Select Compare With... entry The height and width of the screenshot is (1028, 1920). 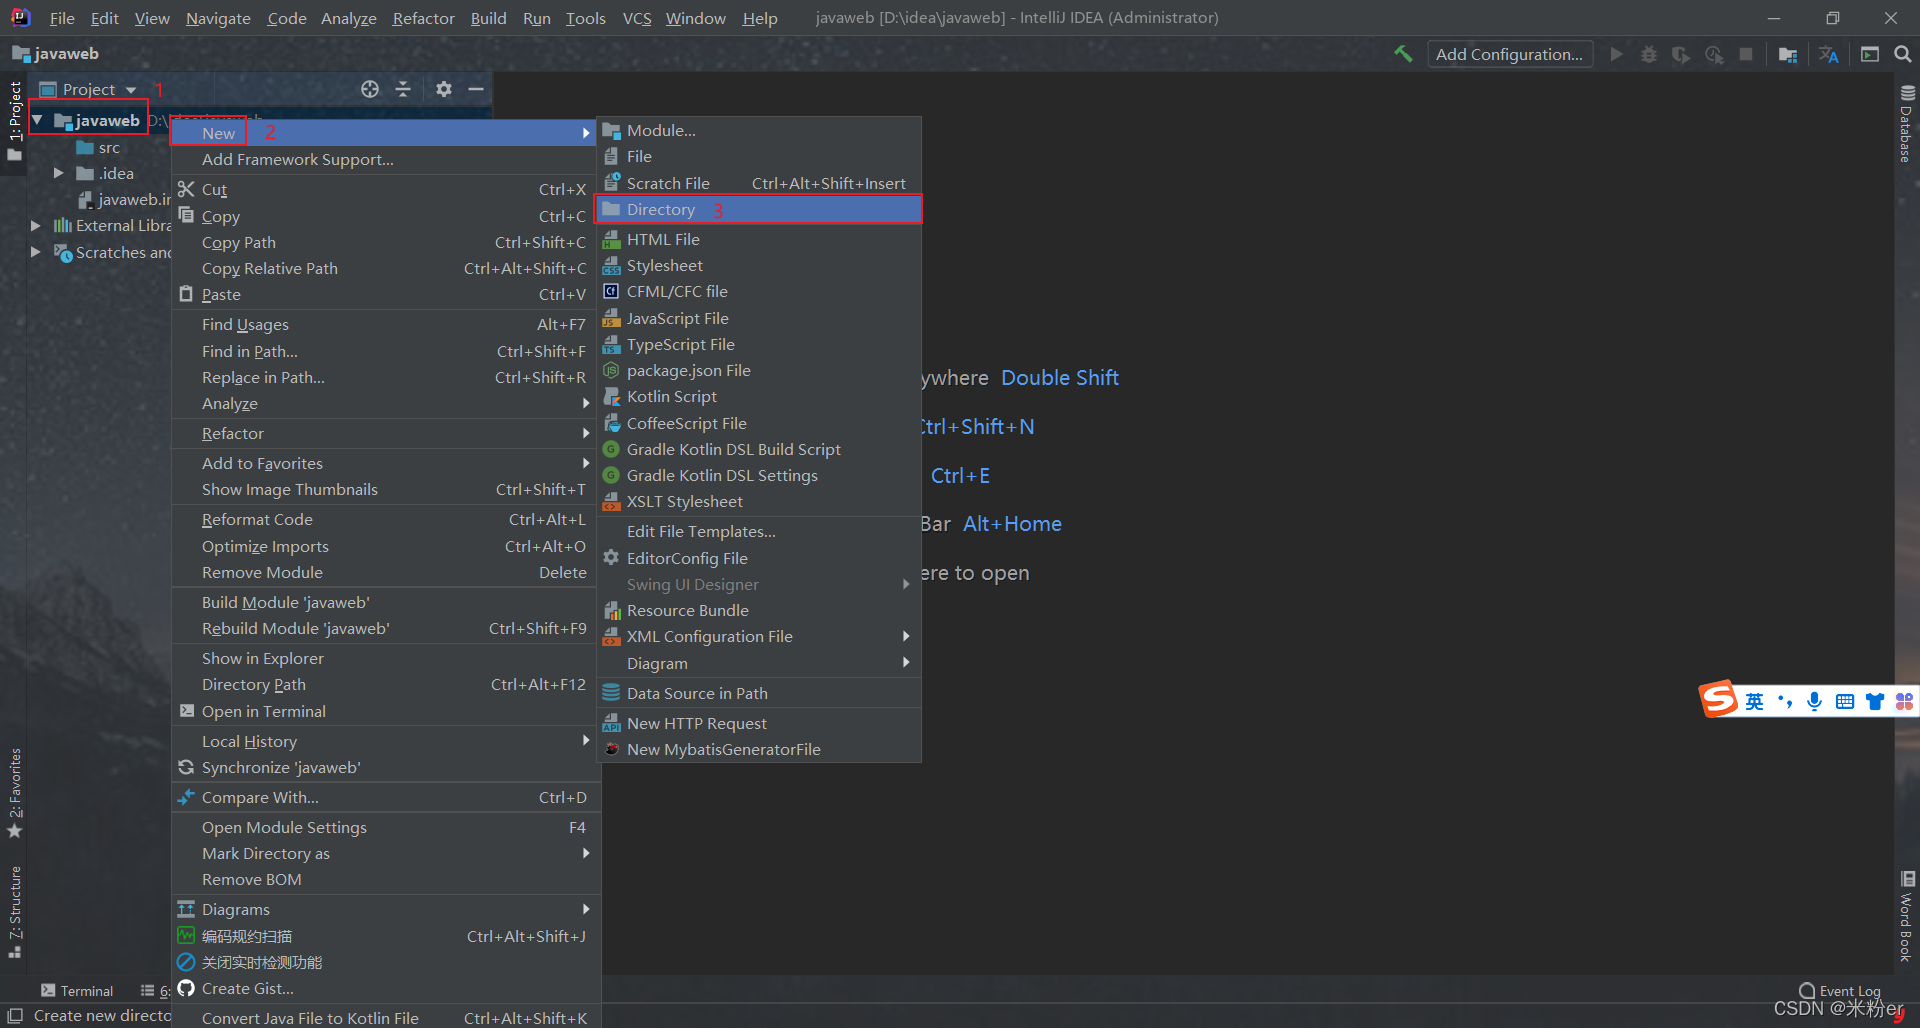point(386,797)
